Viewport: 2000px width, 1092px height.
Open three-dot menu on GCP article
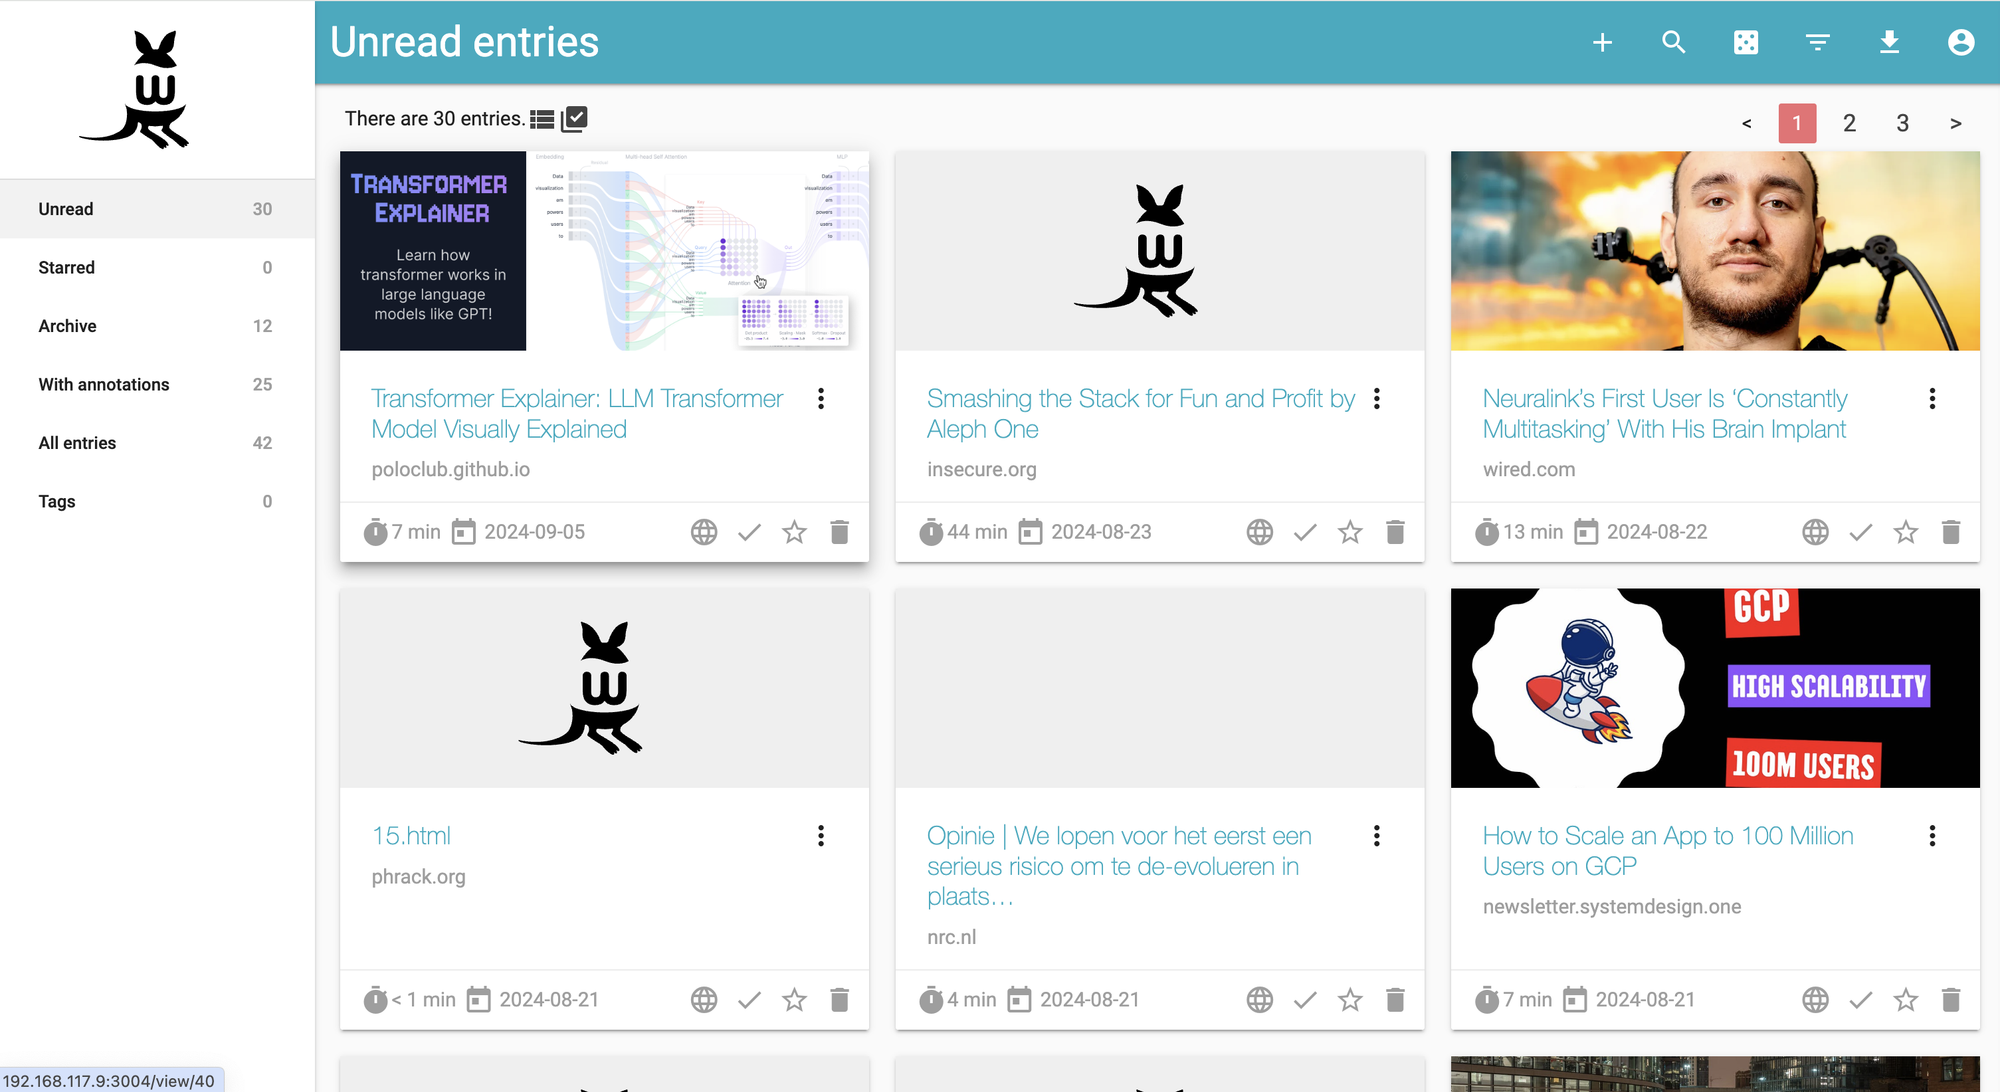(1932, 836)
